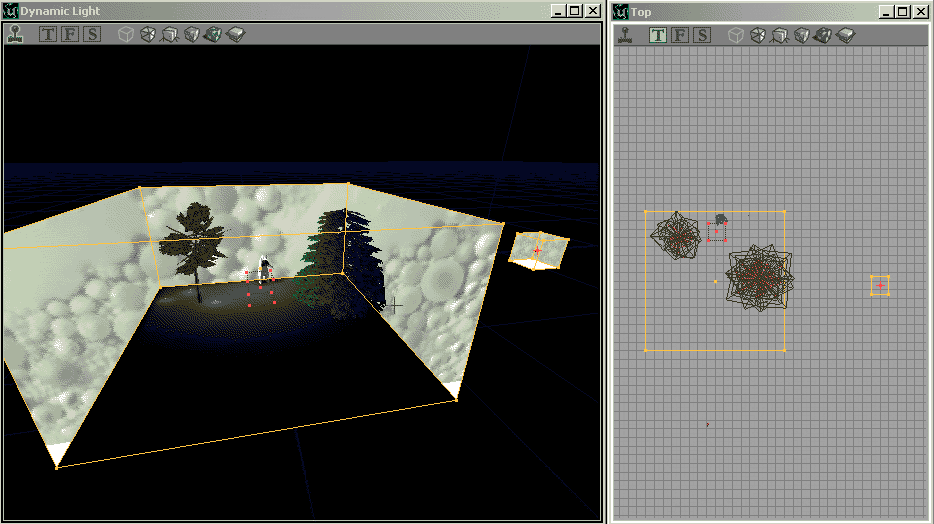Enable Wireframe render mode in Dynamic Light viewport
The height and width of the screenshot is (524, 934).
pyautogui.click(x=148, y=34)
